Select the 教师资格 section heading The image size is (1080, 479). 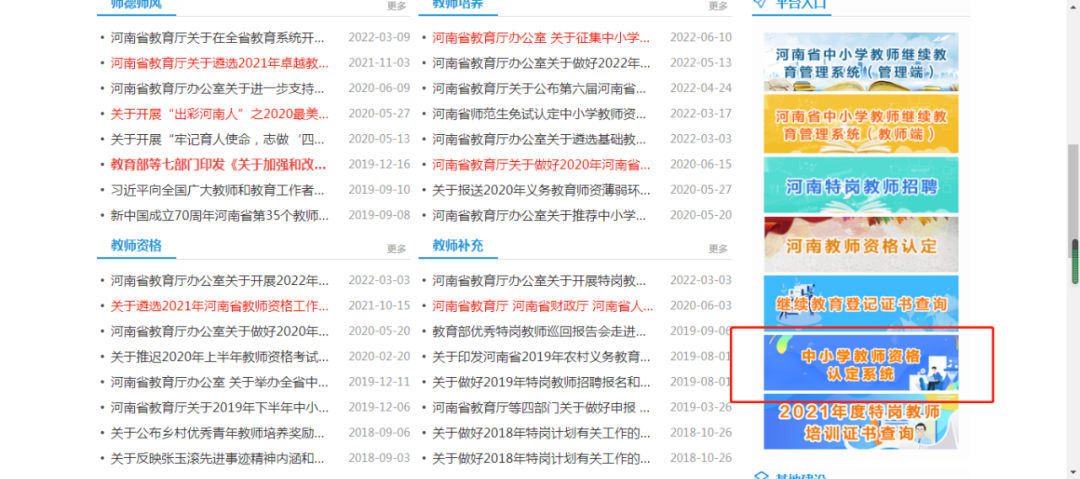(x=136, y=245)
